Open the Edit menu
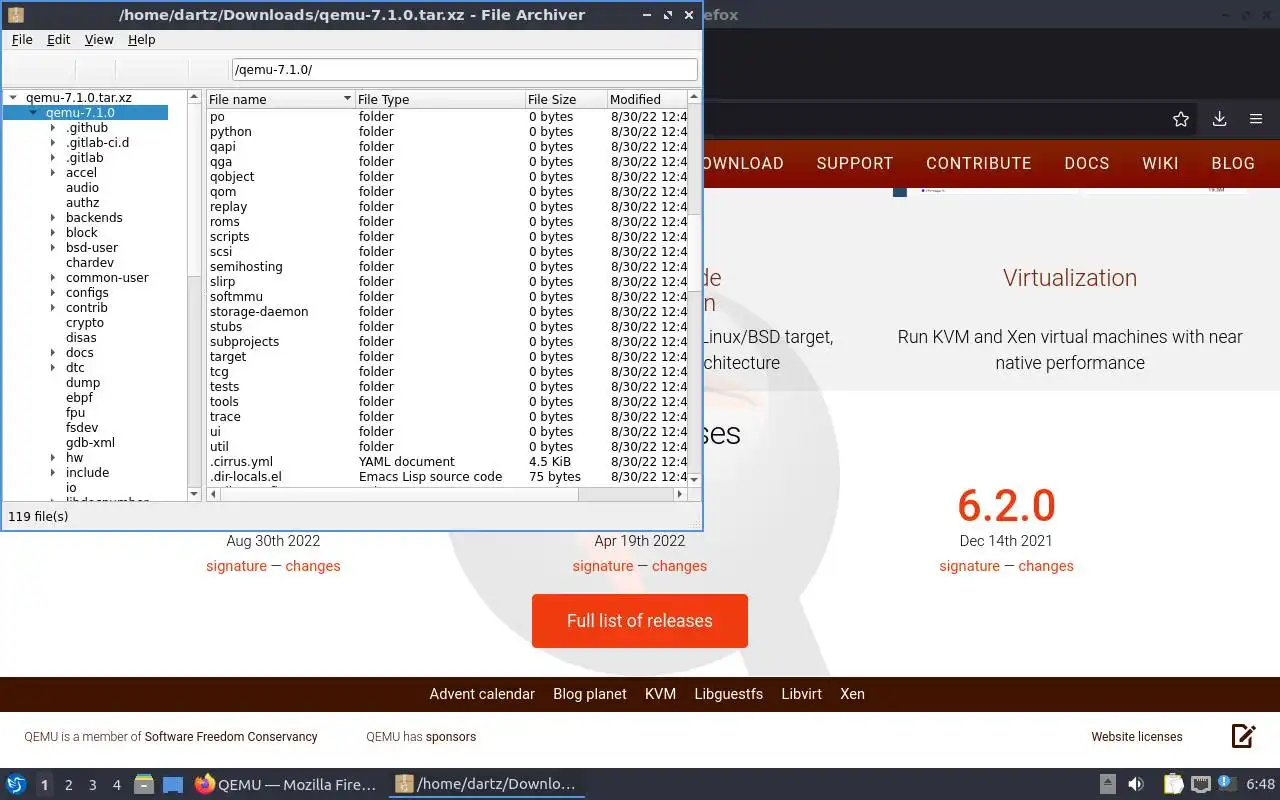This screenshot has width=1280, height=800. pos(59,40)
